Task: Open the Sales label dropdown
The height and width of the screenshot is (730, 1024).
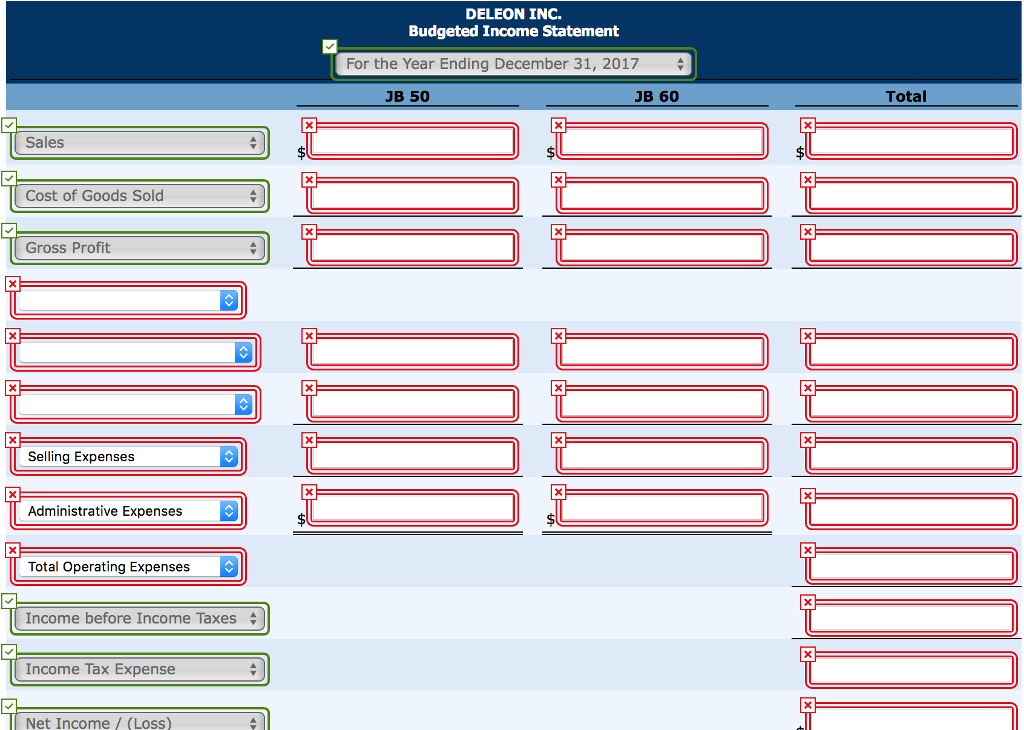Action: 140,142
